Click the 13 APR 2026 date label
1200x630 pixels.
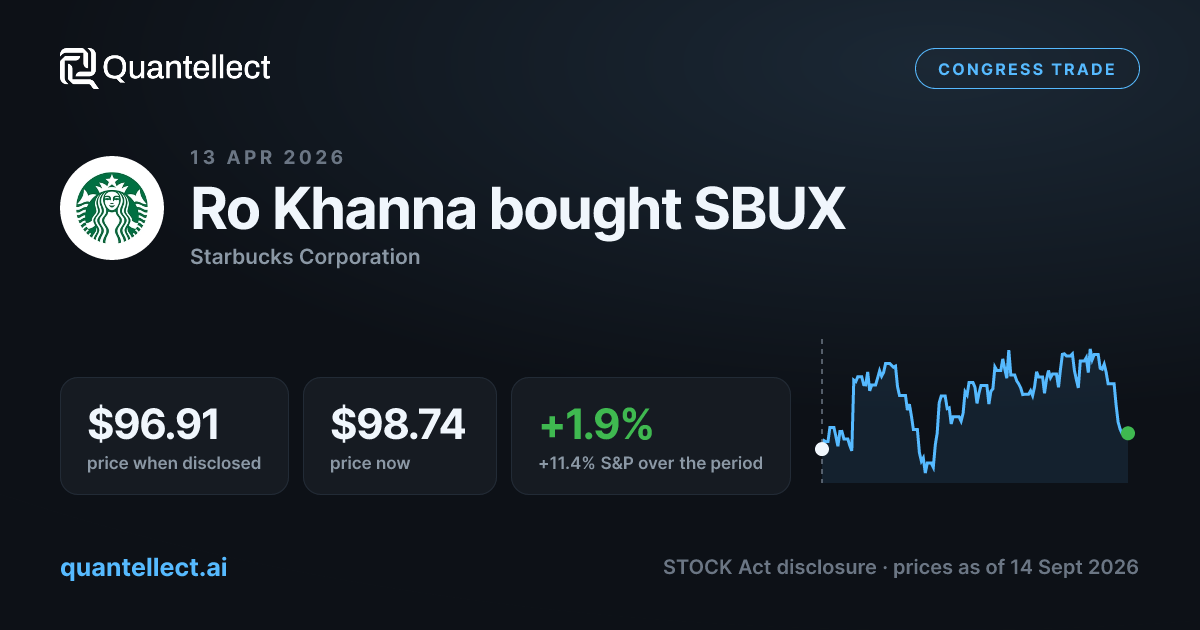267,157
